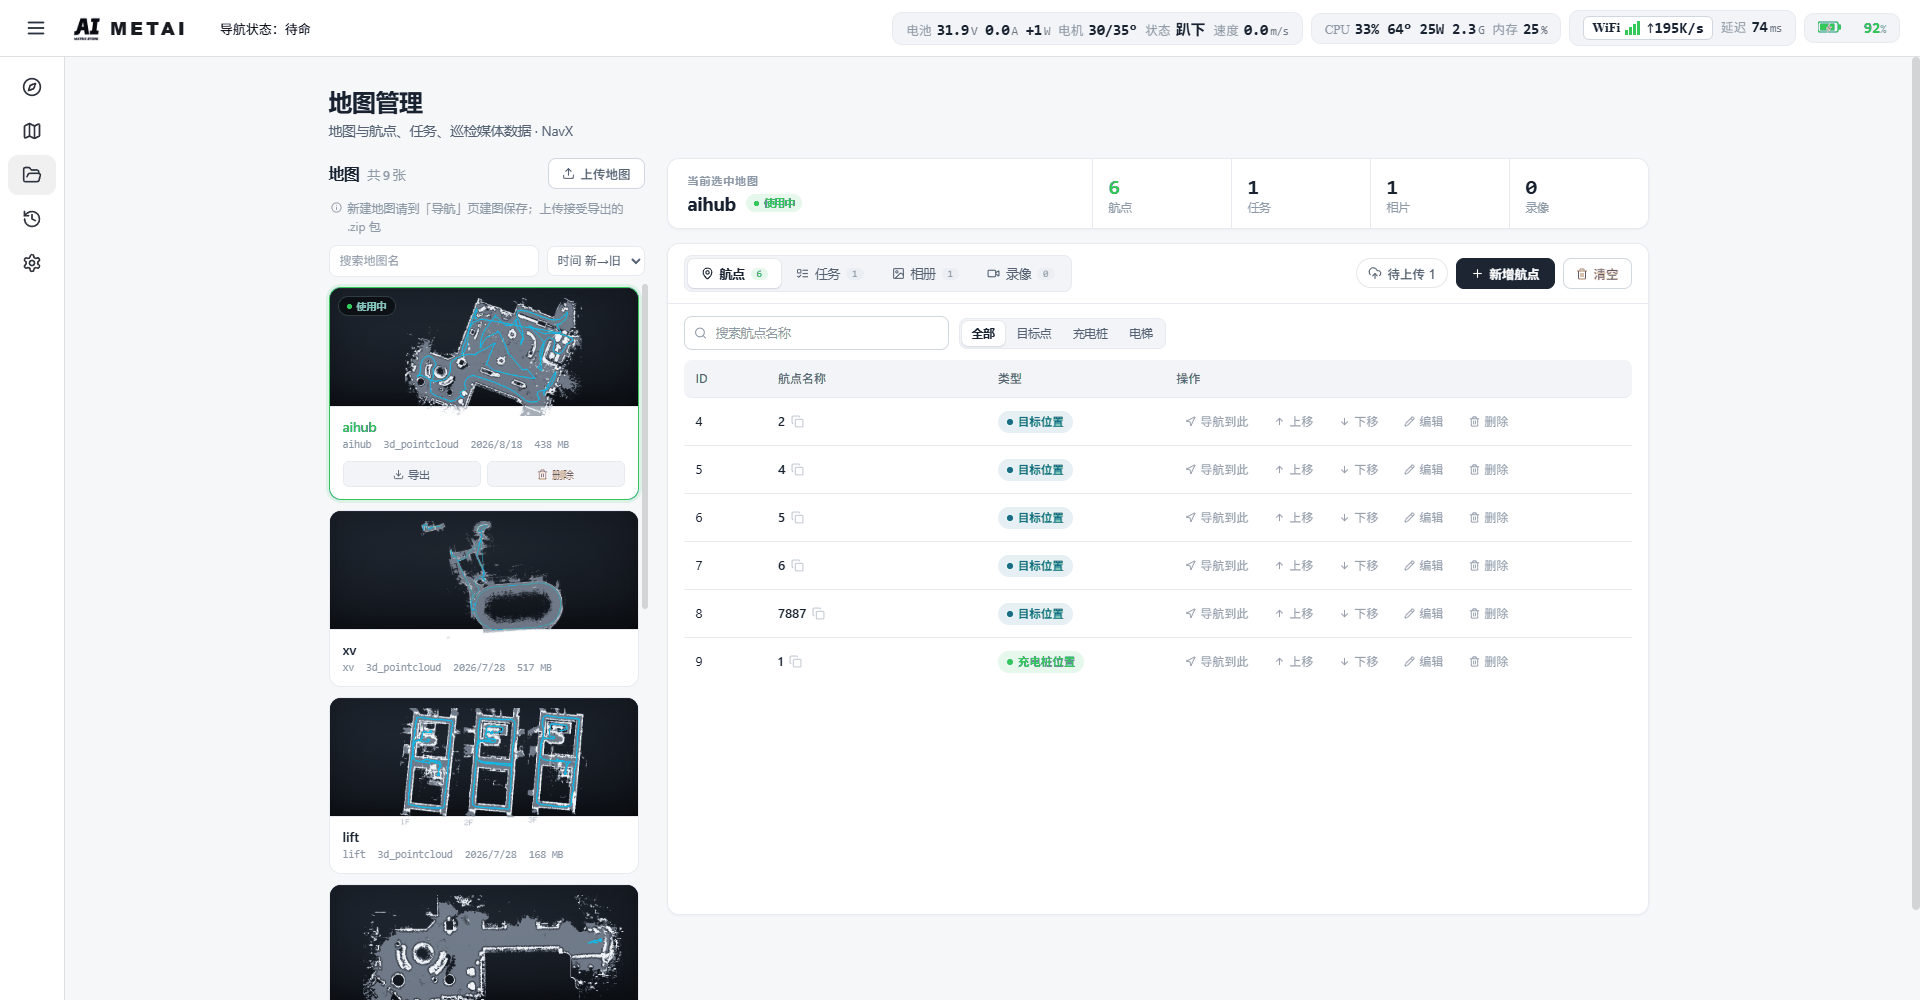
Task: Move waypoint ID 8 down
Action: click(1359, 614)
